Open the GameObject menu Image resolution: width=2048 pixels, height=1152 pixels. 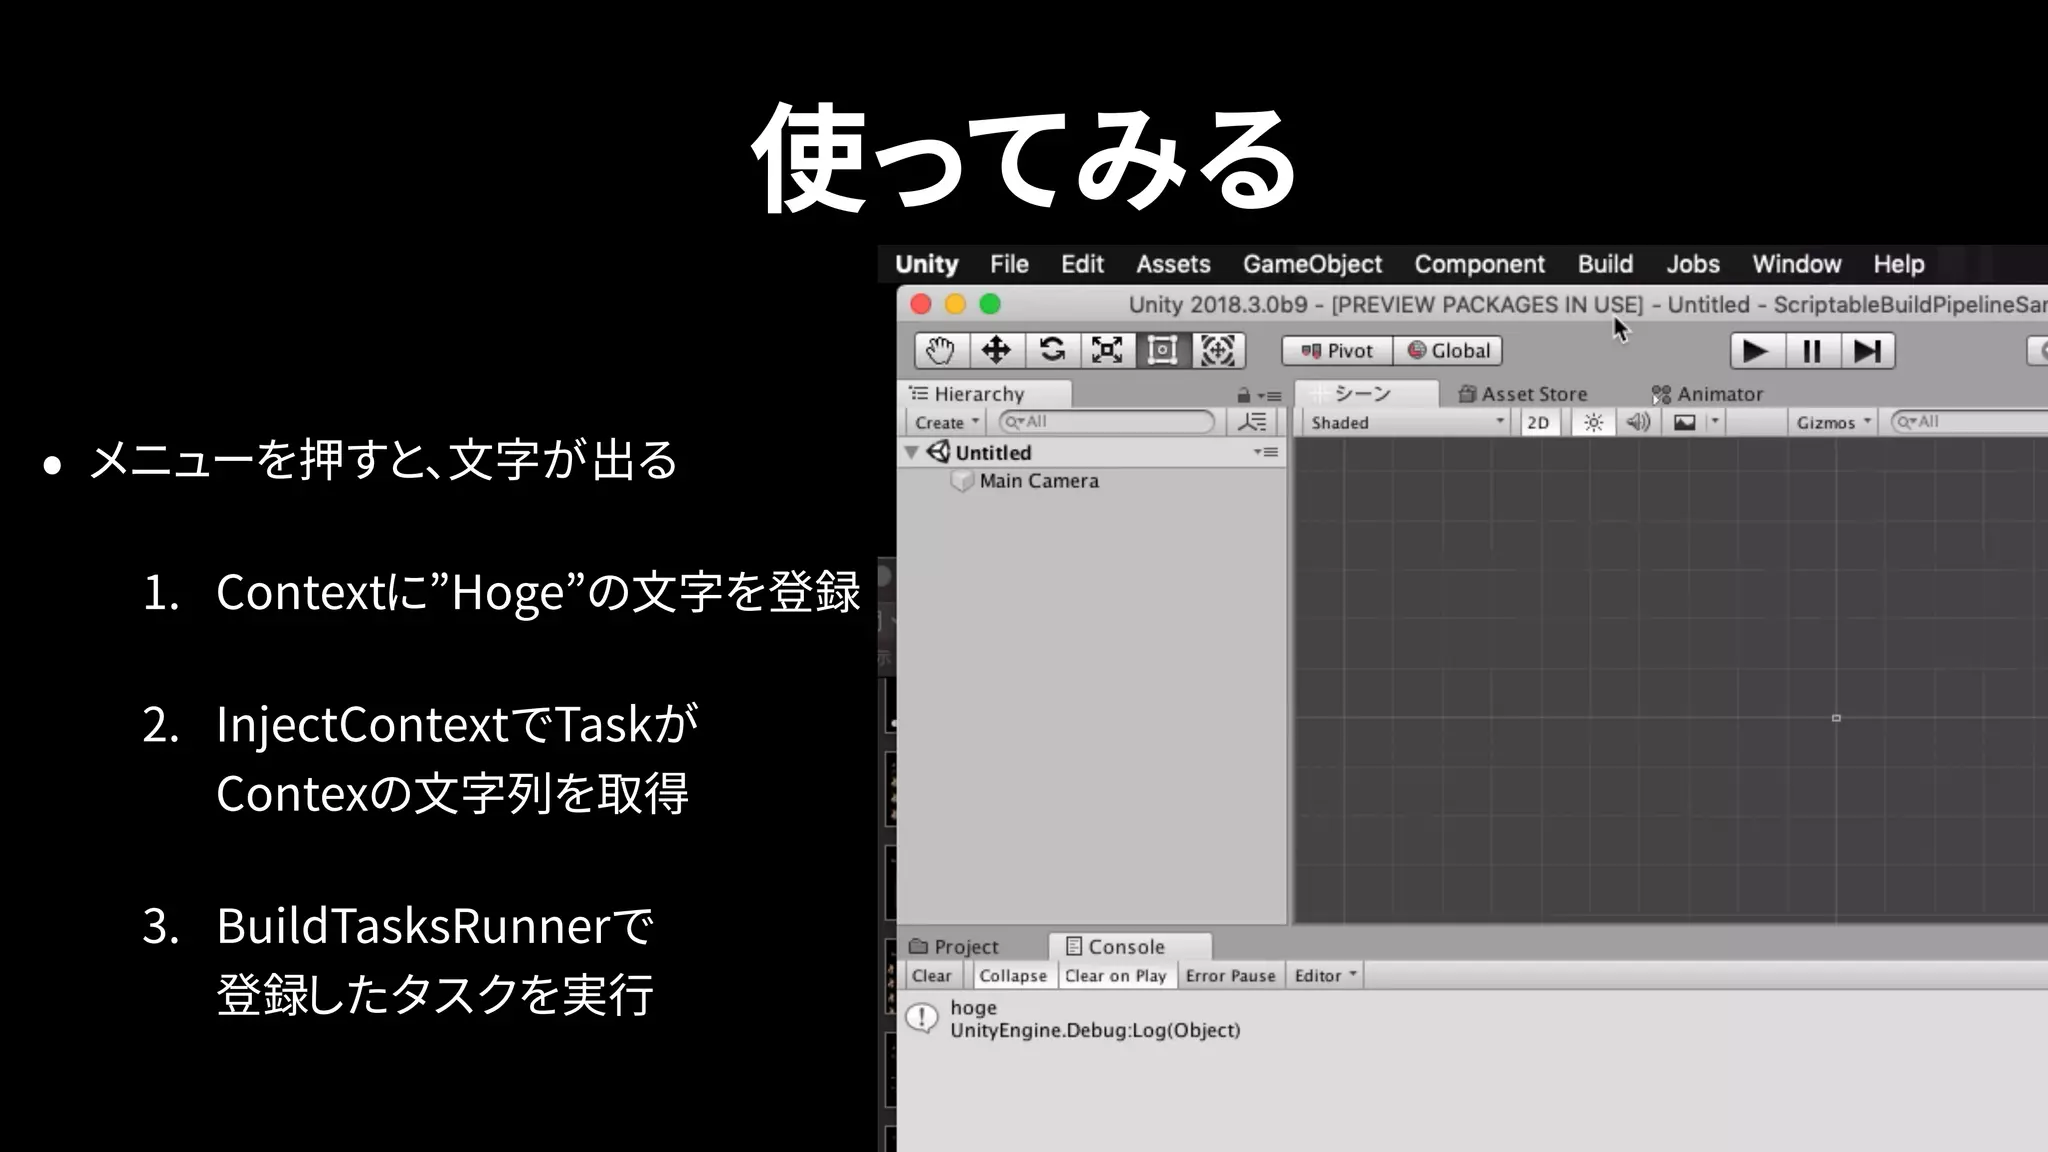pyautogui.click(x=1312, y=265)
